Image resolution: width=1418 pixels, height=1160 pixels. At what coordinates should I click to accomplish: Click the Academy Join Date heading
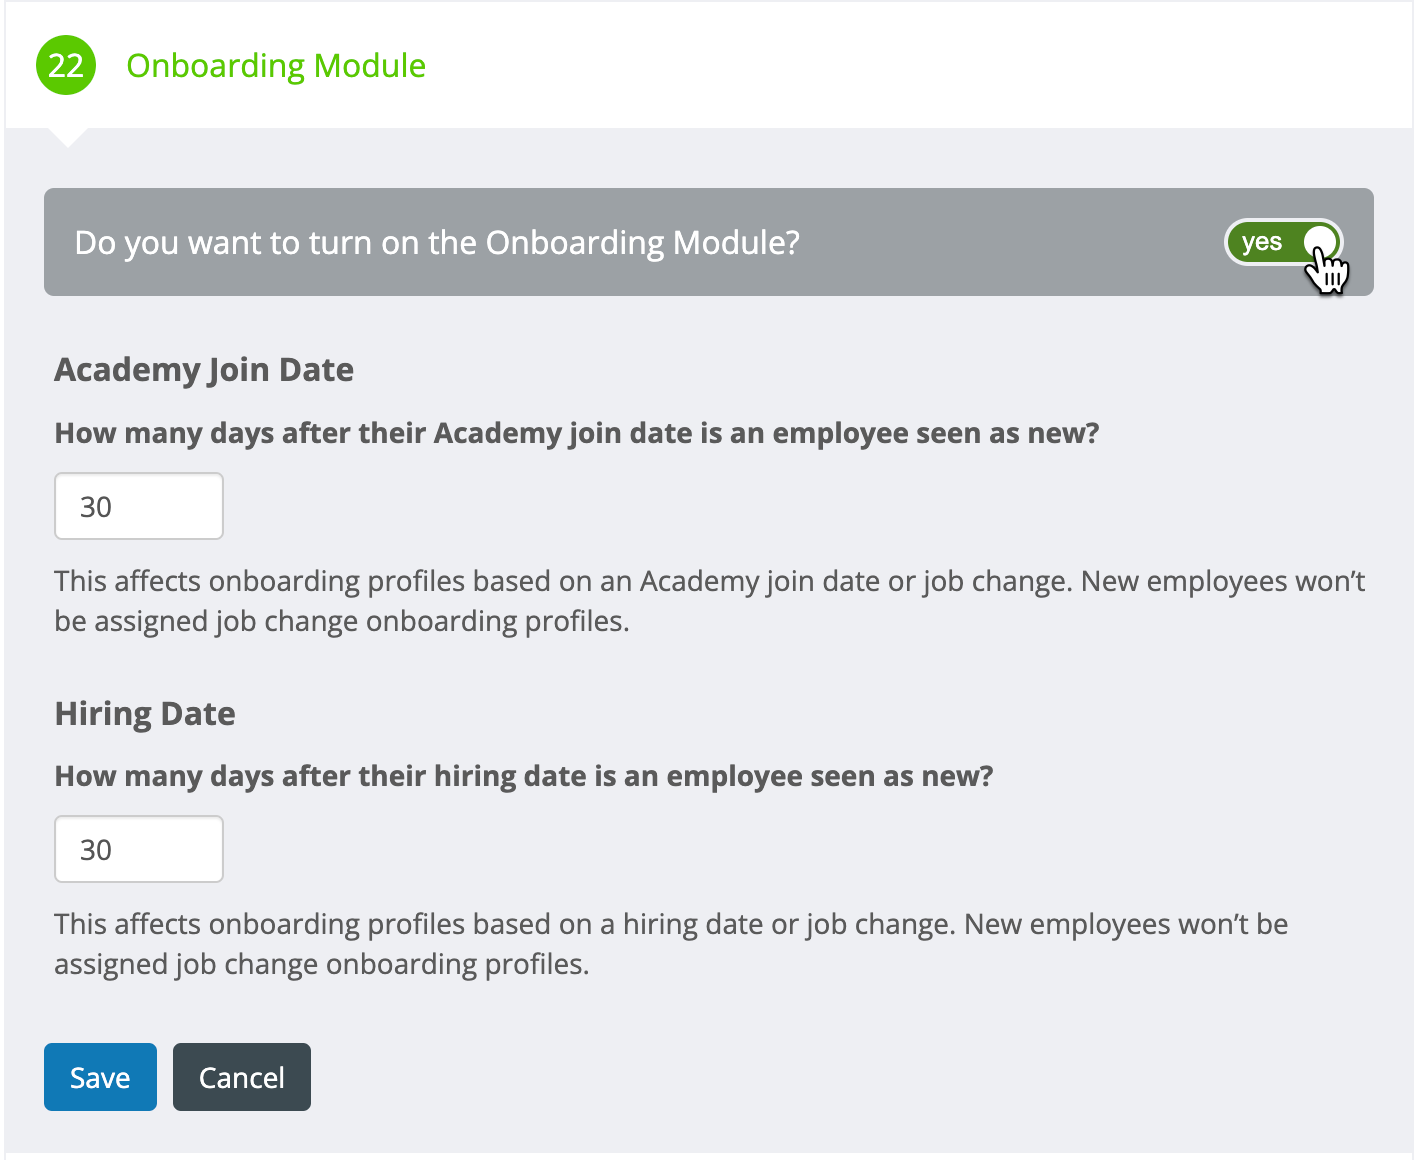[x=203, y=369]
